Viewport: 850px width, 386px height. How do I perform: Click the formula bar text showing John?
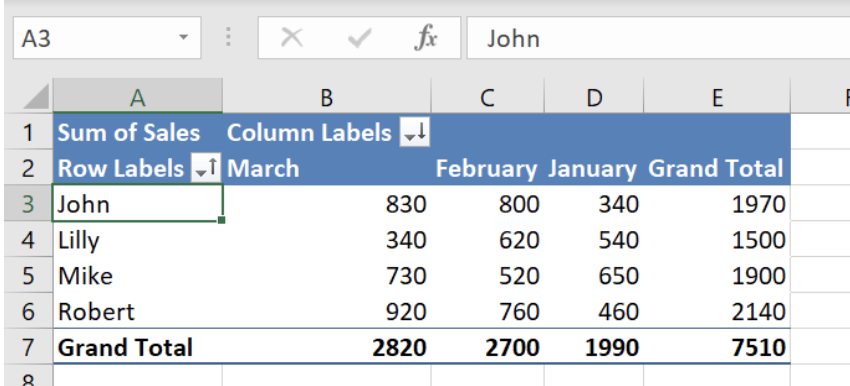(513, 38)
